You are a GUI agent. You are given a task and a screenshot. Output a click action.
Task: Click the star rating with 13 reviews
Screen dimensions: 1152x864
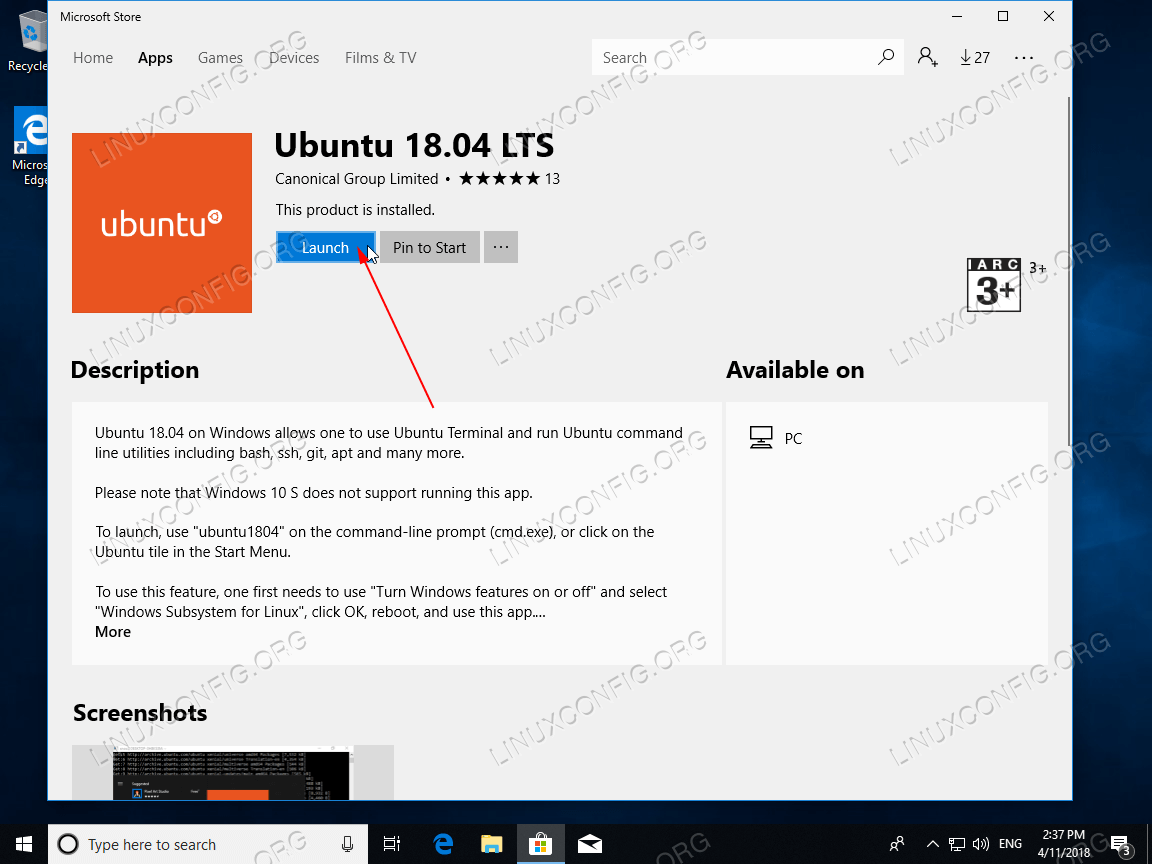coord(509,179)
